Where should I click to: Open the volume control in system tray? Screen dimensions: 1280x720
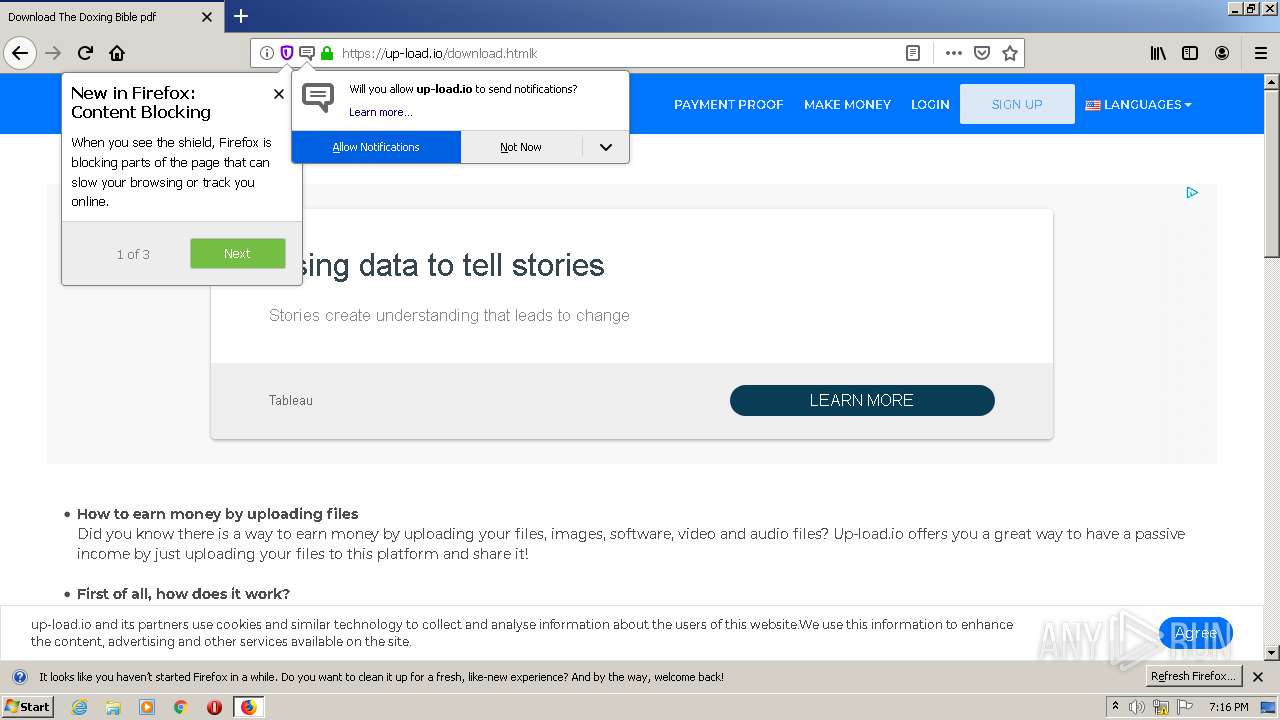[x=1137, y=707]
